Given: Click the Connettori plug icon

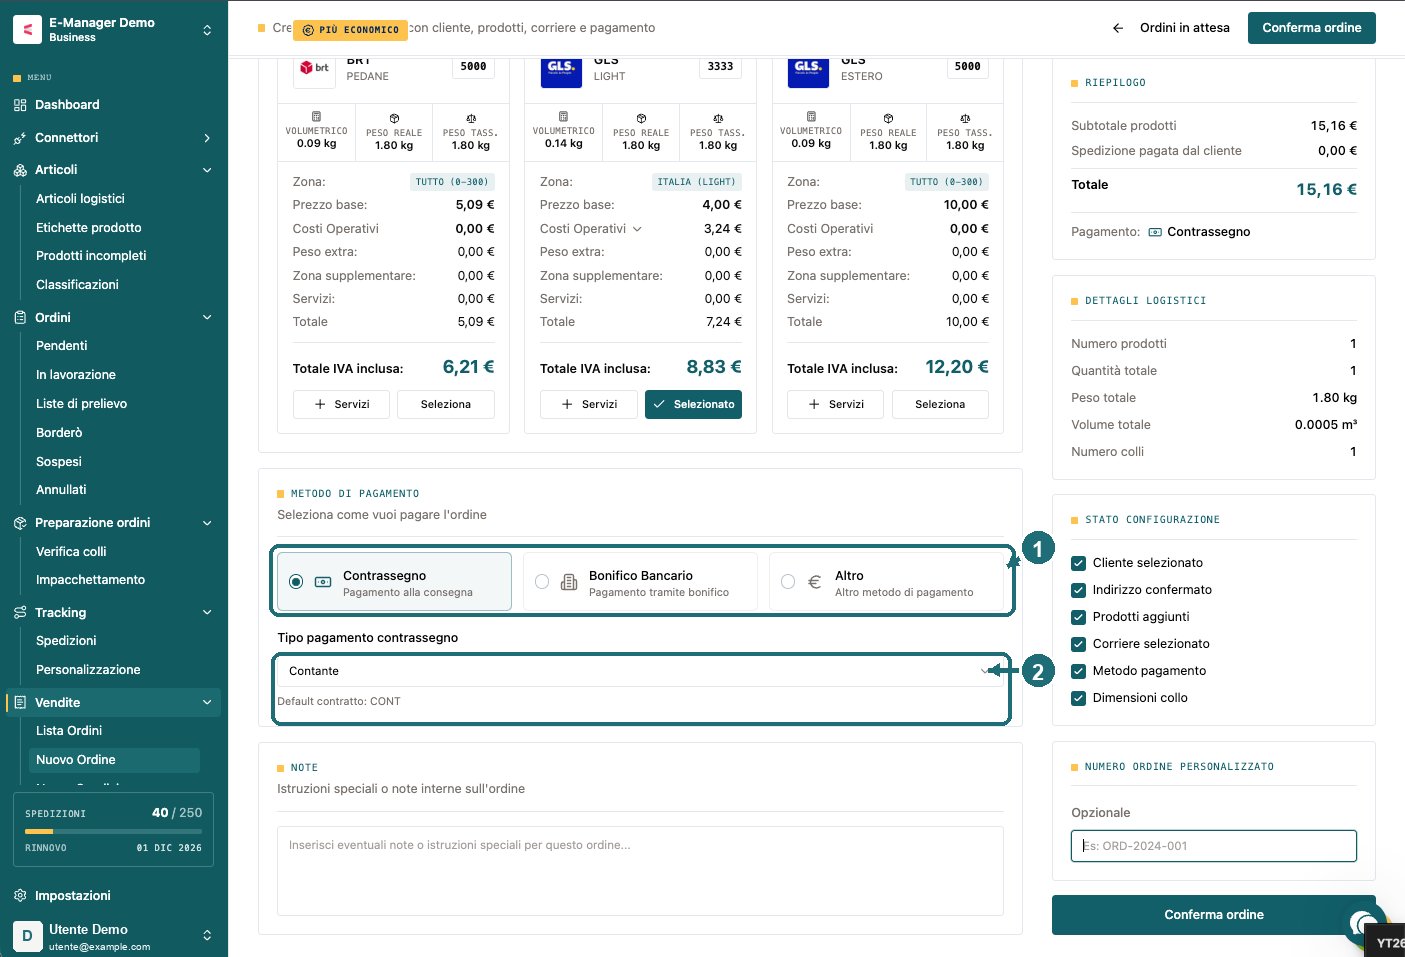Looking at the screenshot, I should [x=20, y=138].
